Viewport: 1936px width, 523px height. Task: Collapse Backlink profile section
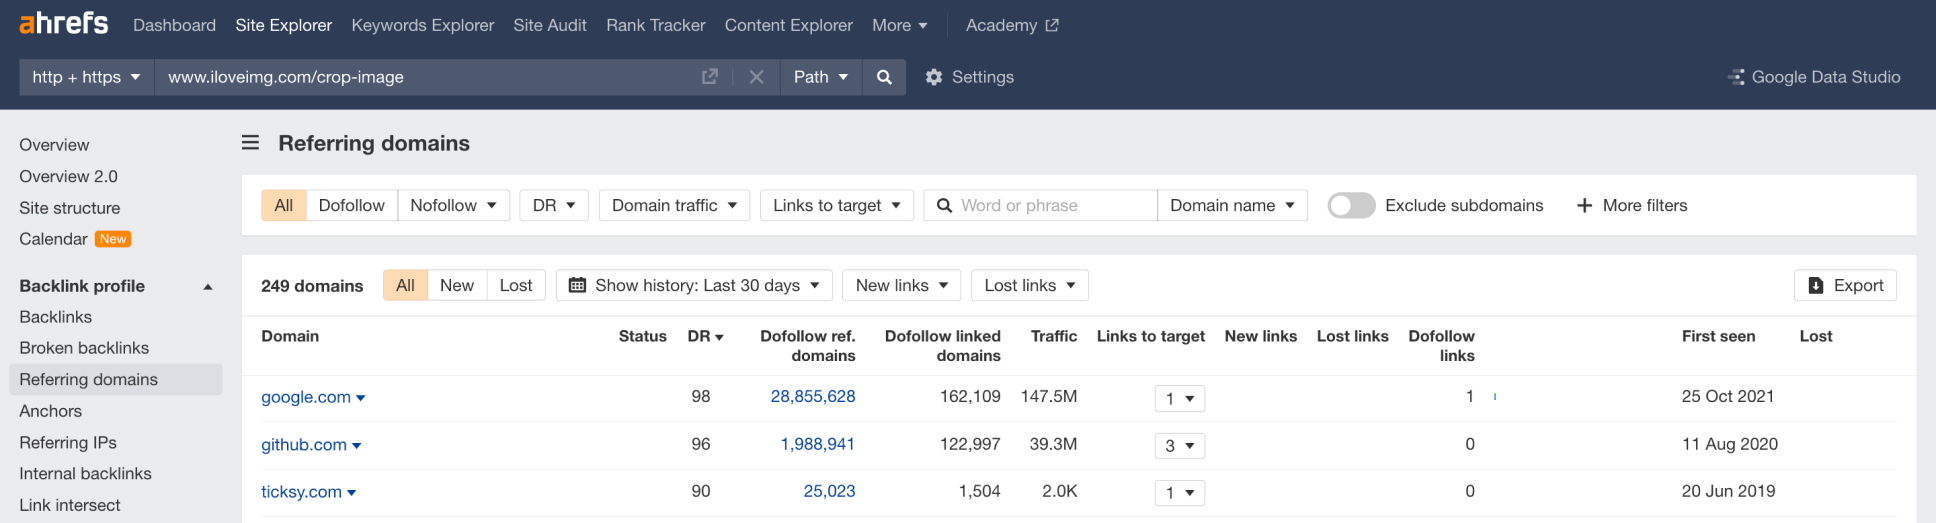click(x=208, y=286)
